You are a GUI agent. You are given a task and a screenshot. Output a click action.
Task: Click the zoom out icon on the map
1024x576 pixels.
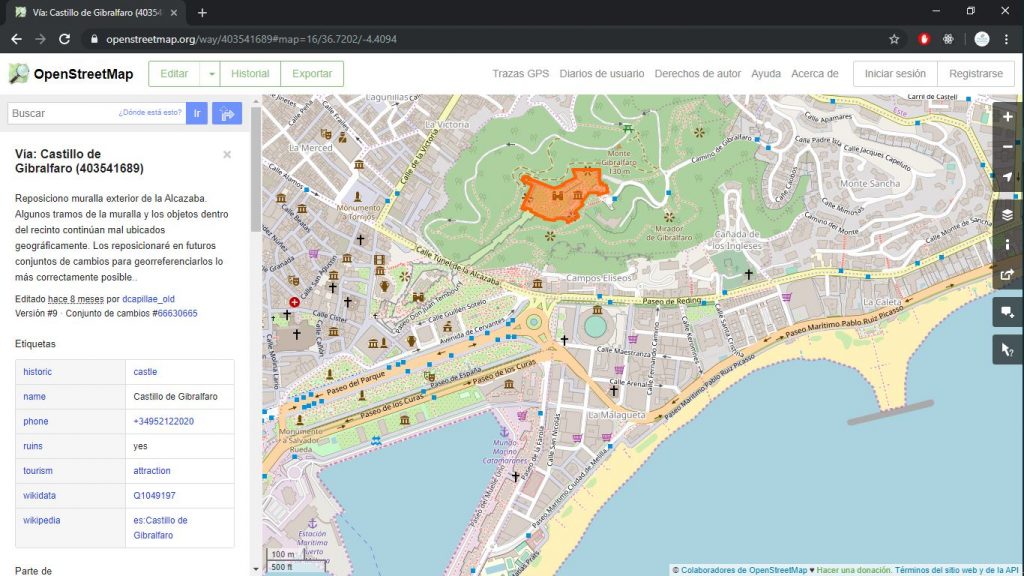pyautogui.click(x=1007, y=146)
